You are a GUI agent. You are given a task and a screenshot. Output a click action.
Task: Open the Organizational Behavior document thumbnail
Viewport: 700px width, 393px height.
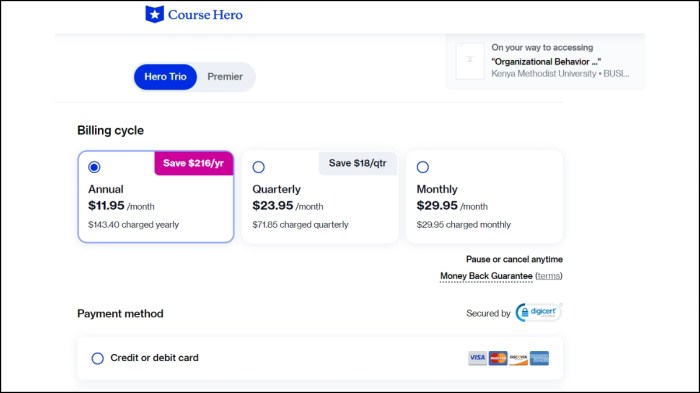pyautogui.click(x=470, y=61)
